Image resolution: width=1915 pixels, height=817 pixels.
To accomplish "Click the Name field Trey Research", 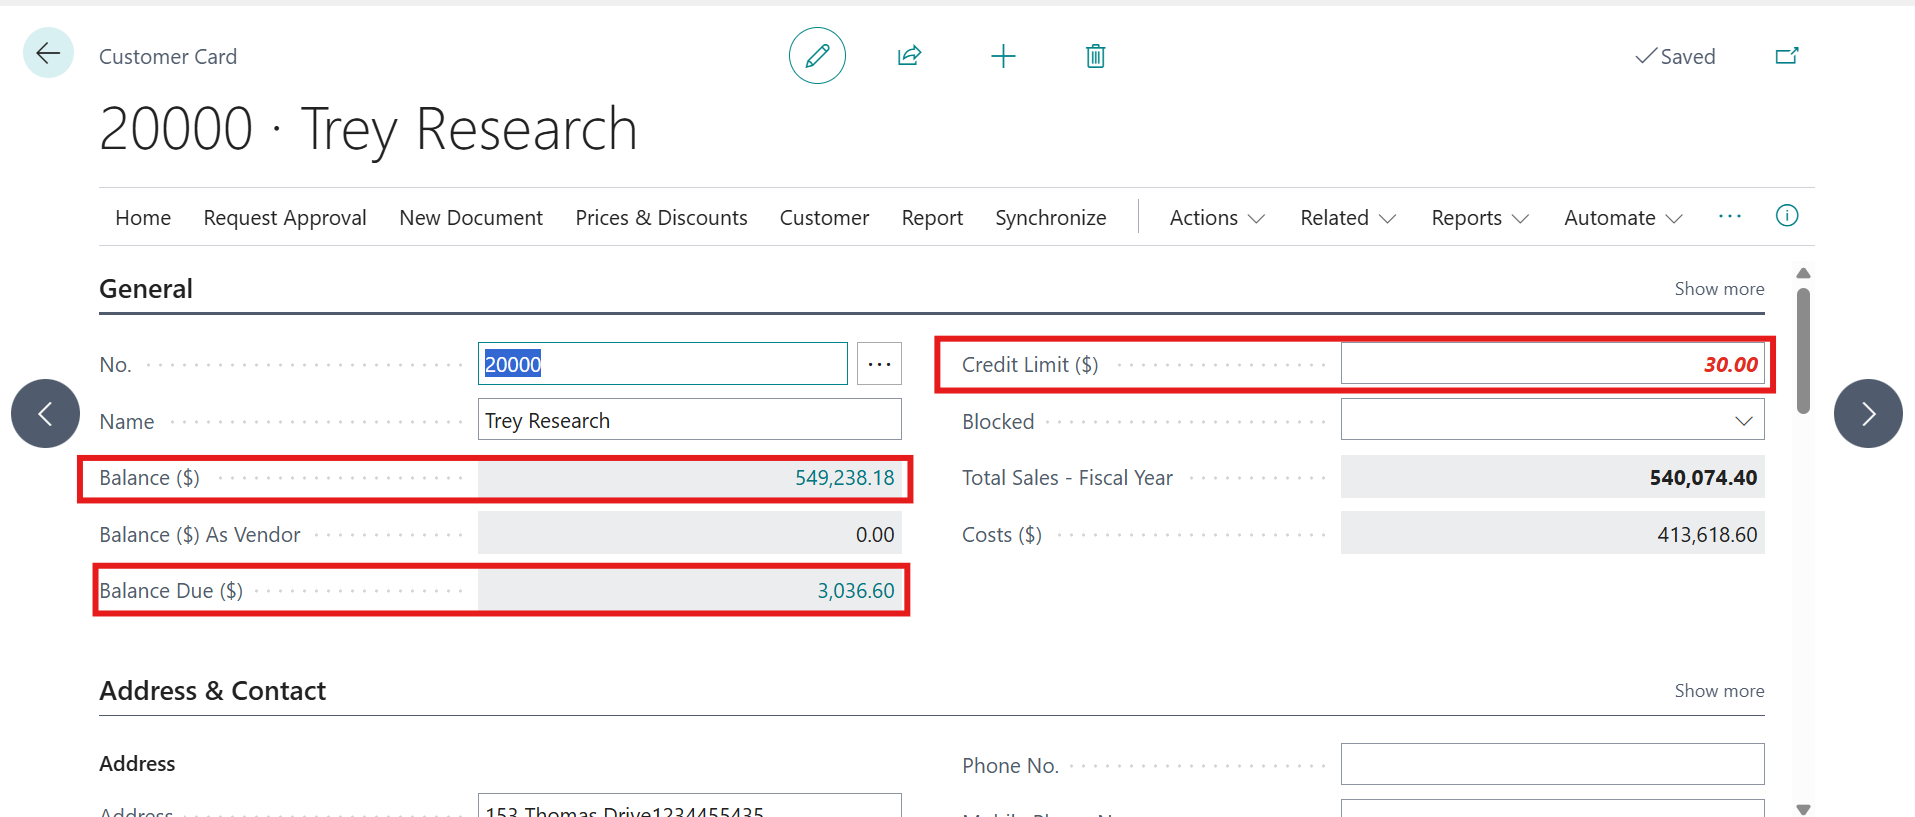I will pyautogui.click(x=689, y=421).
